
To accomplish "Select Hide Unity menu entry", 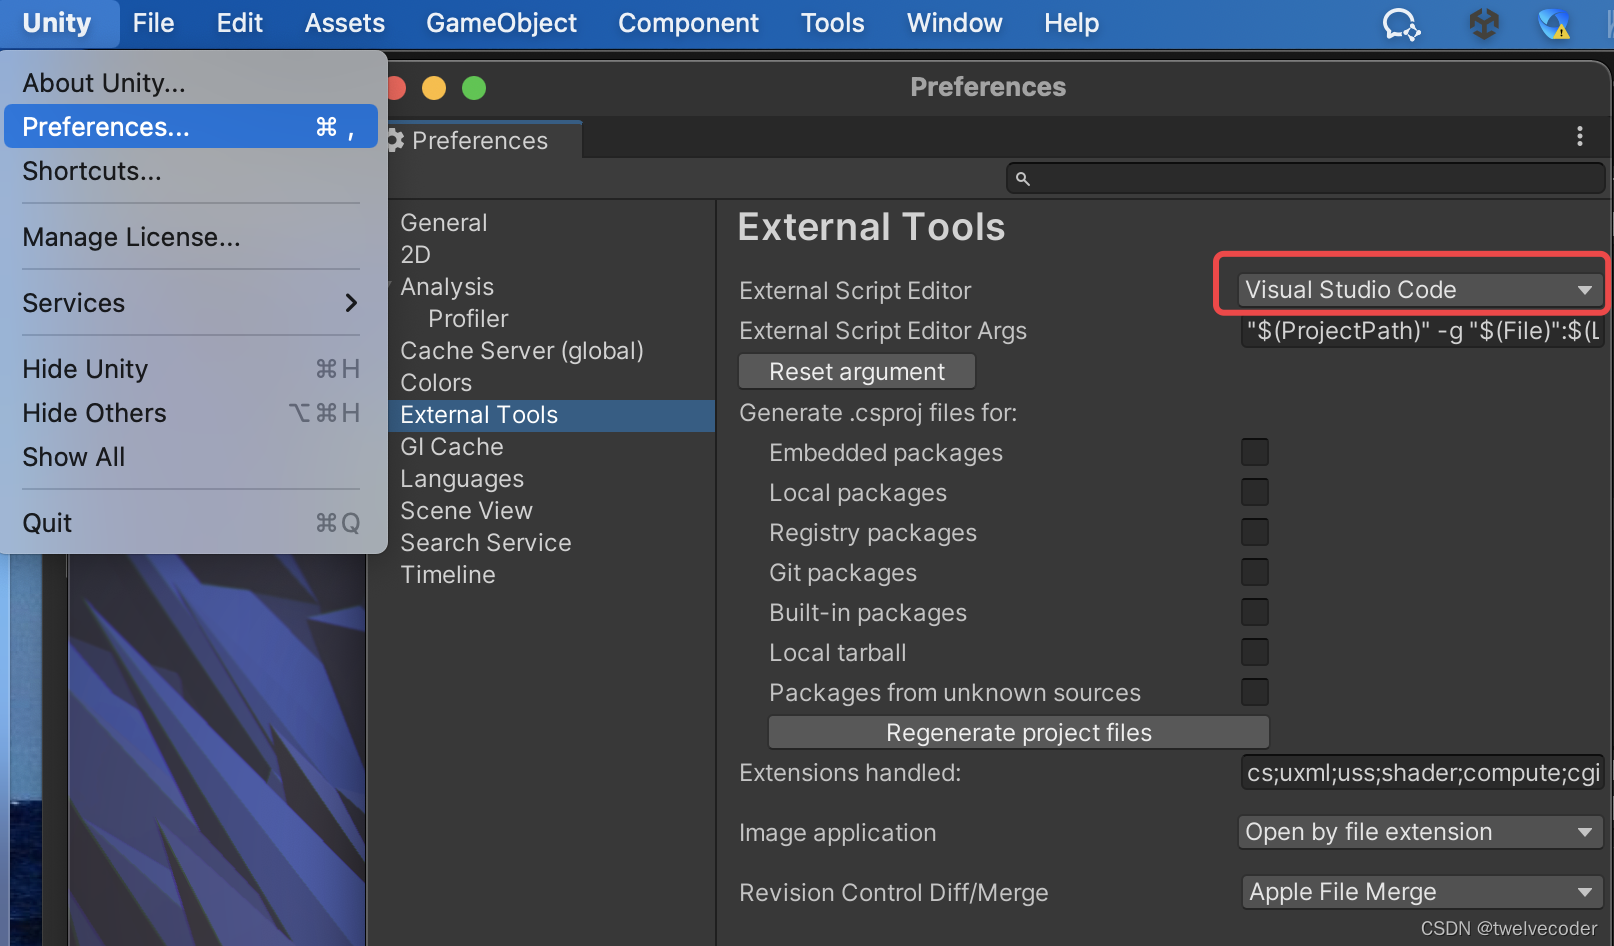I will click(191, 369).
